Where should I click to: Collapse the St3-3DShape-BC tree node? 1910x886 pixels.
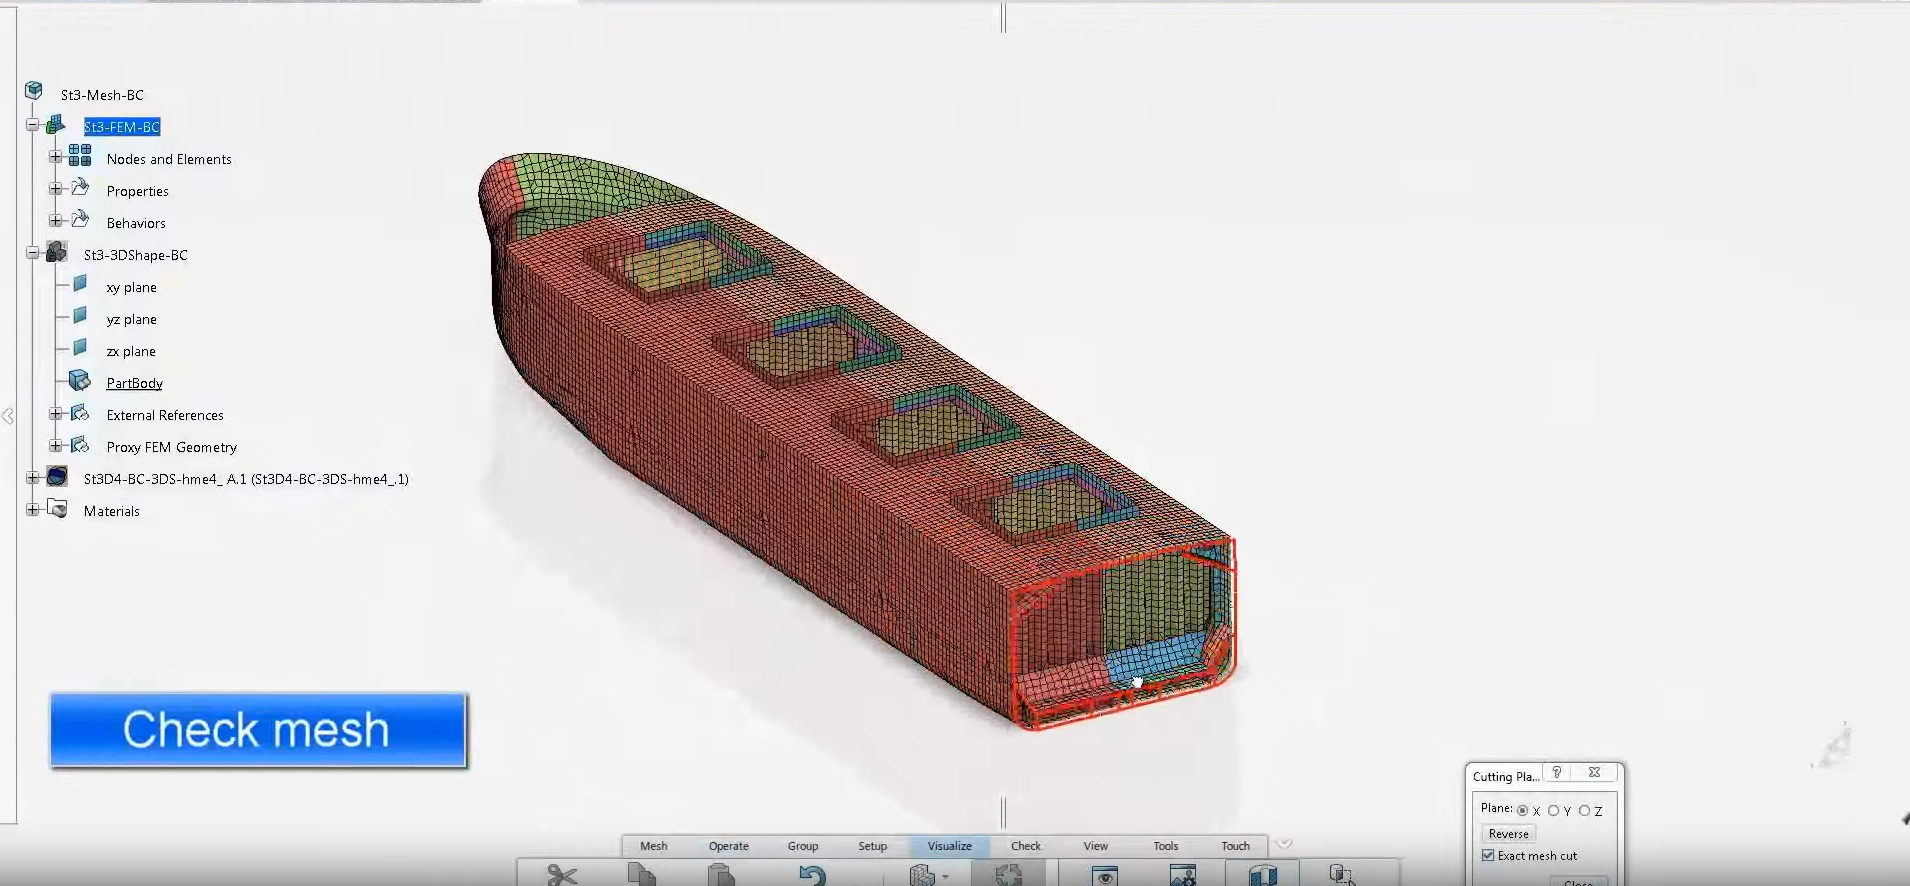point(33,253)
